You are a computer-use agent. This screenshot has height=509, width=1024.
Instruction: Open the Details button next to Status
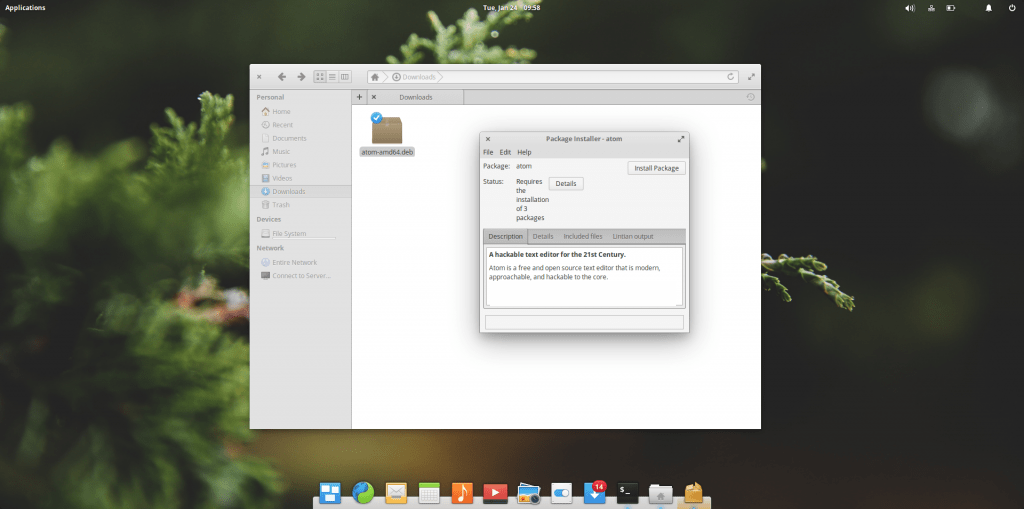(566, 183)
